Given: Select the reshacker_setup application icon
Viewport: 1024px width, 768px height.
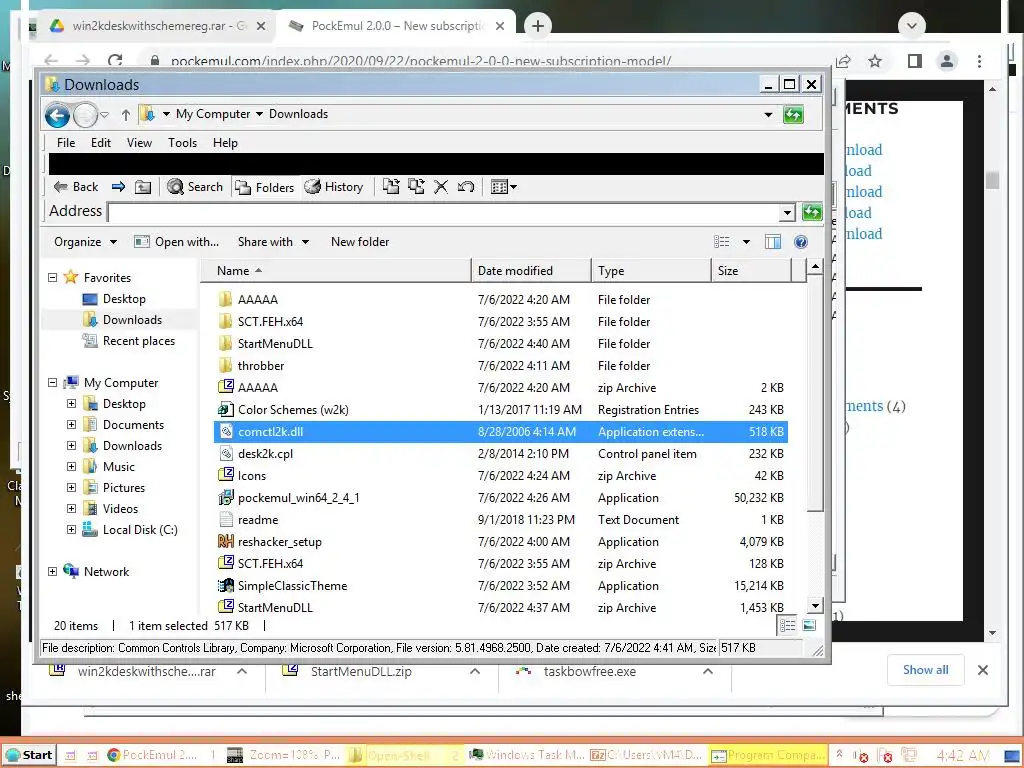Looking at the screenshot, I should pos(225,541).
